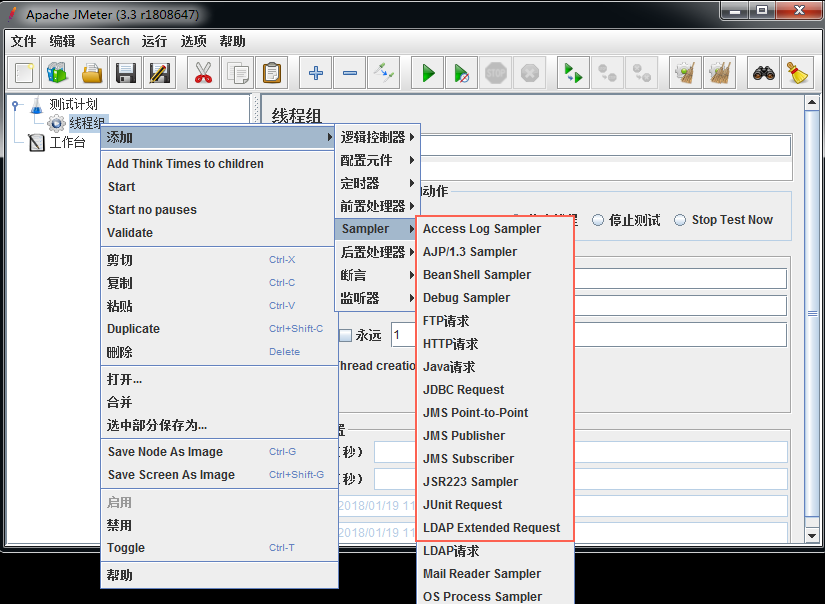Choose HTTP请求 from the Sampler list
825x604 pixels.
pos(450,344)
